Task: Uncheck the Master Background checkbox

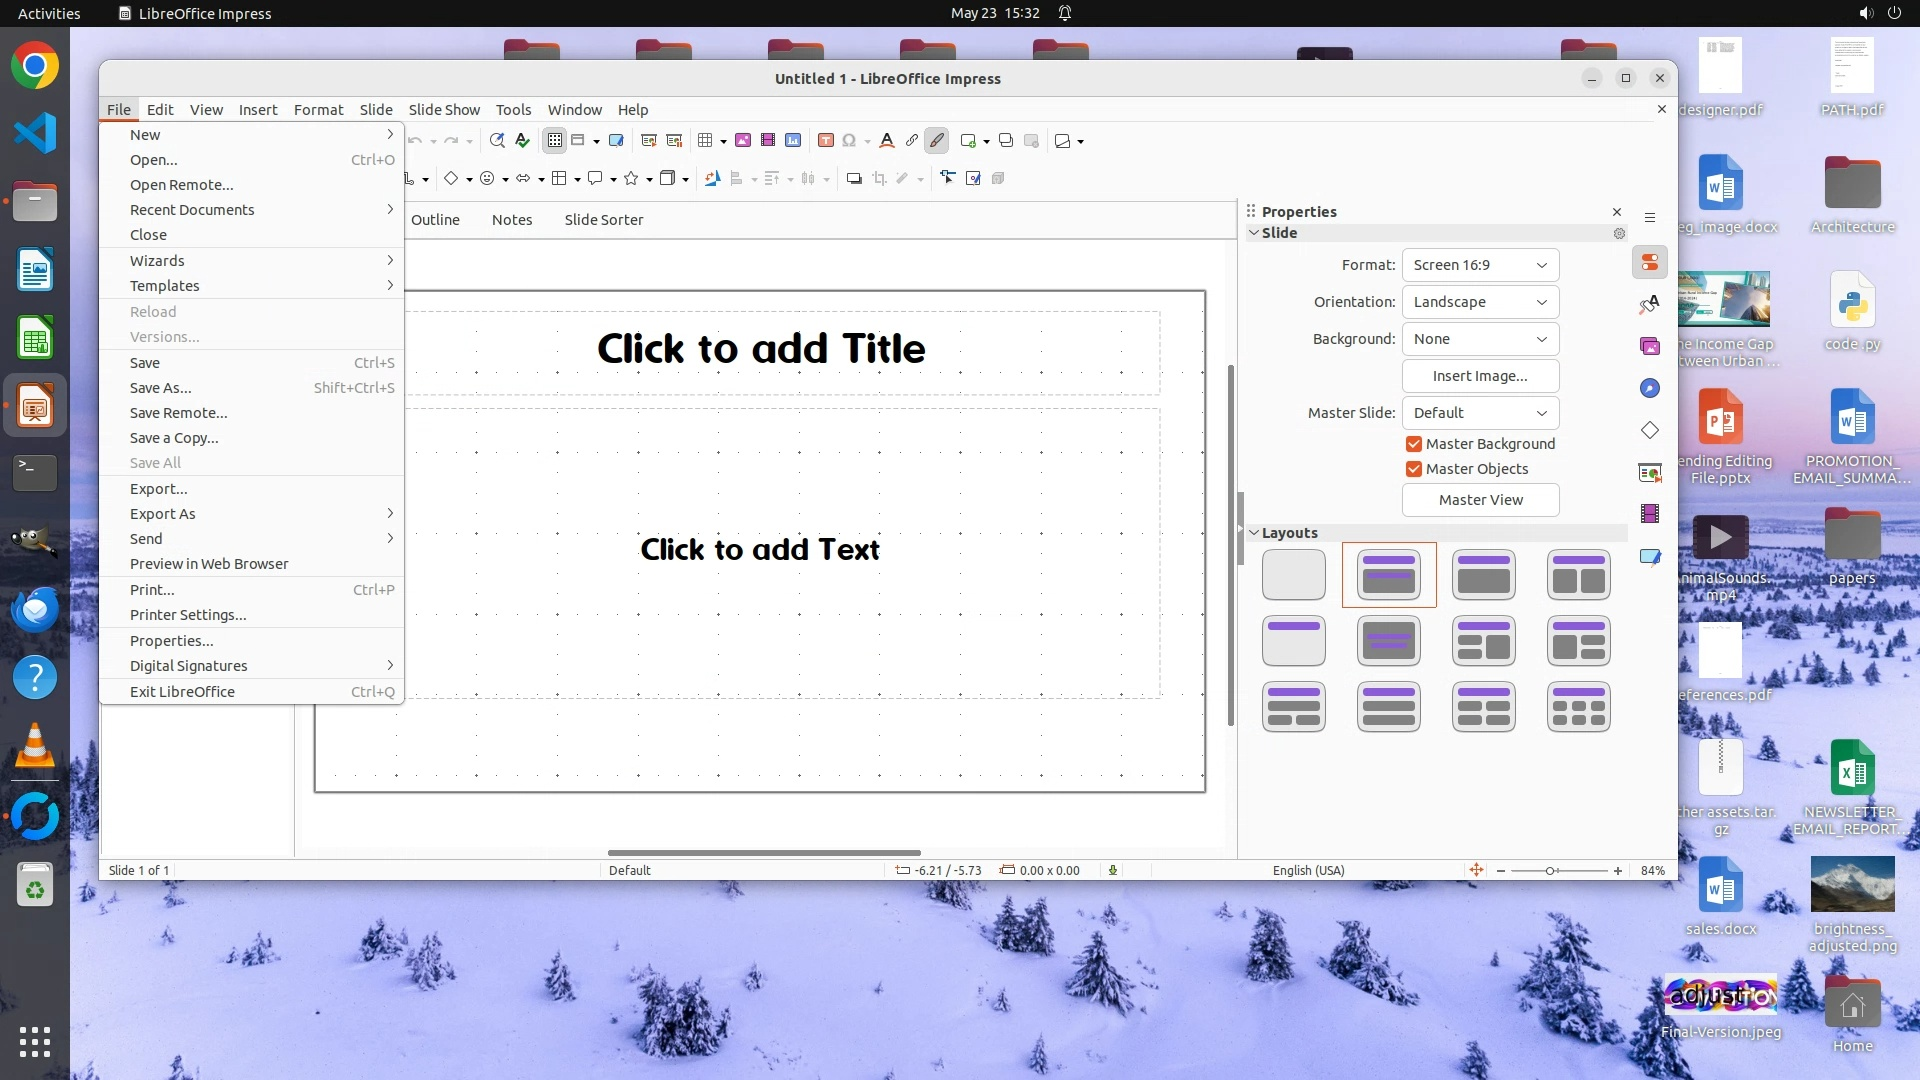Action: (1414, 444)
